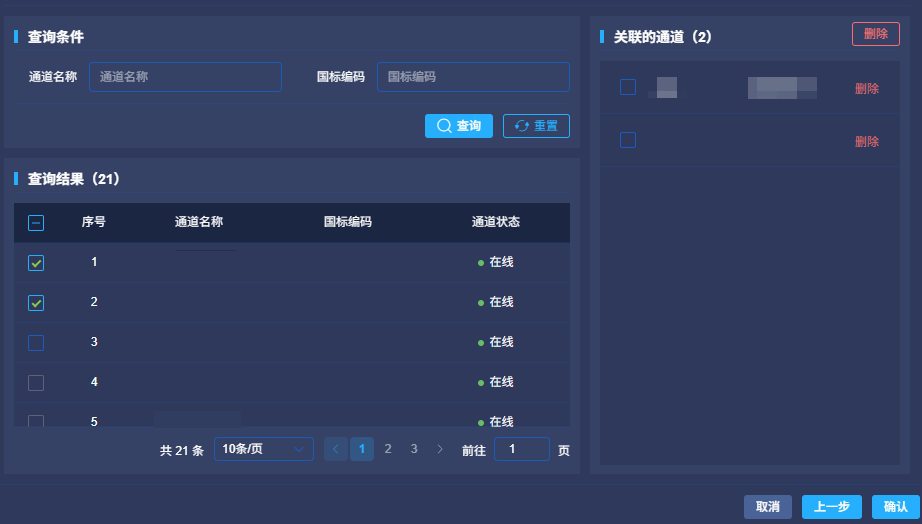922x524 pixels.
Task: Click the 重置 reset button
Action: pyautogui.click(x=536, y=126)
